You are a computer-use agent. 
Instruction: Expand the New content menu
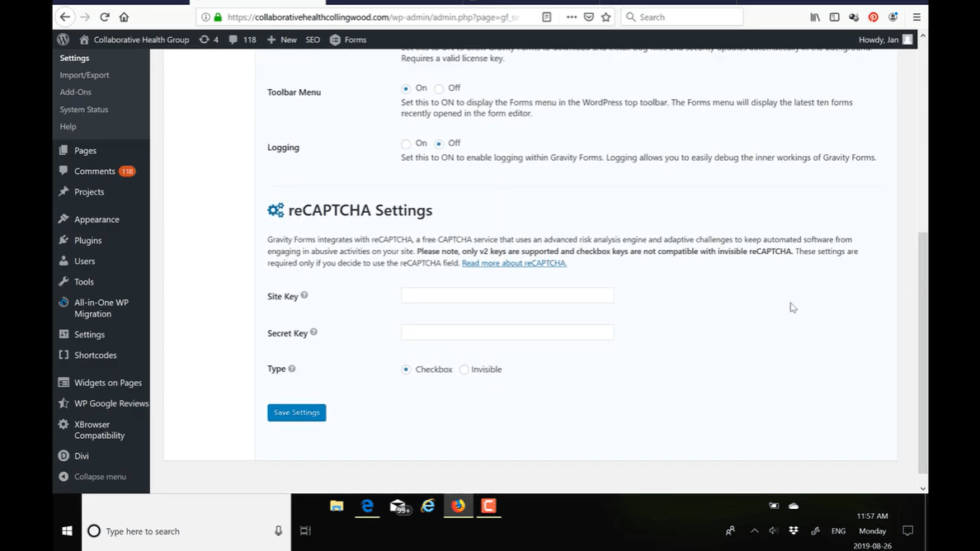tap(282, 39)
